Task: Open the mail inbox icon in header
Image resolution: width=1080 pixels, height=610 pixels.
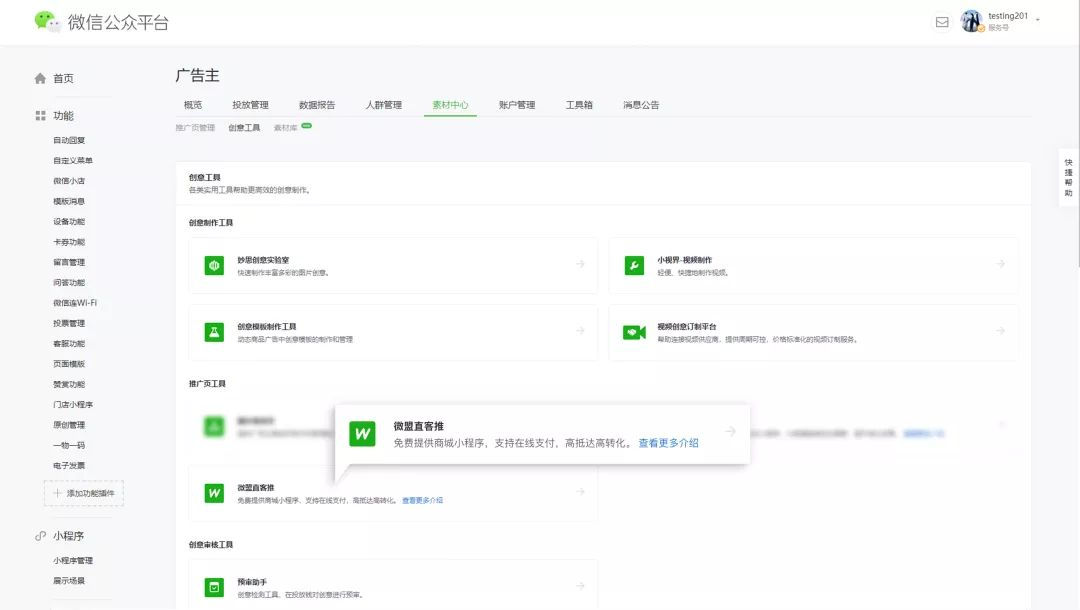Action: tap(942, 22)
